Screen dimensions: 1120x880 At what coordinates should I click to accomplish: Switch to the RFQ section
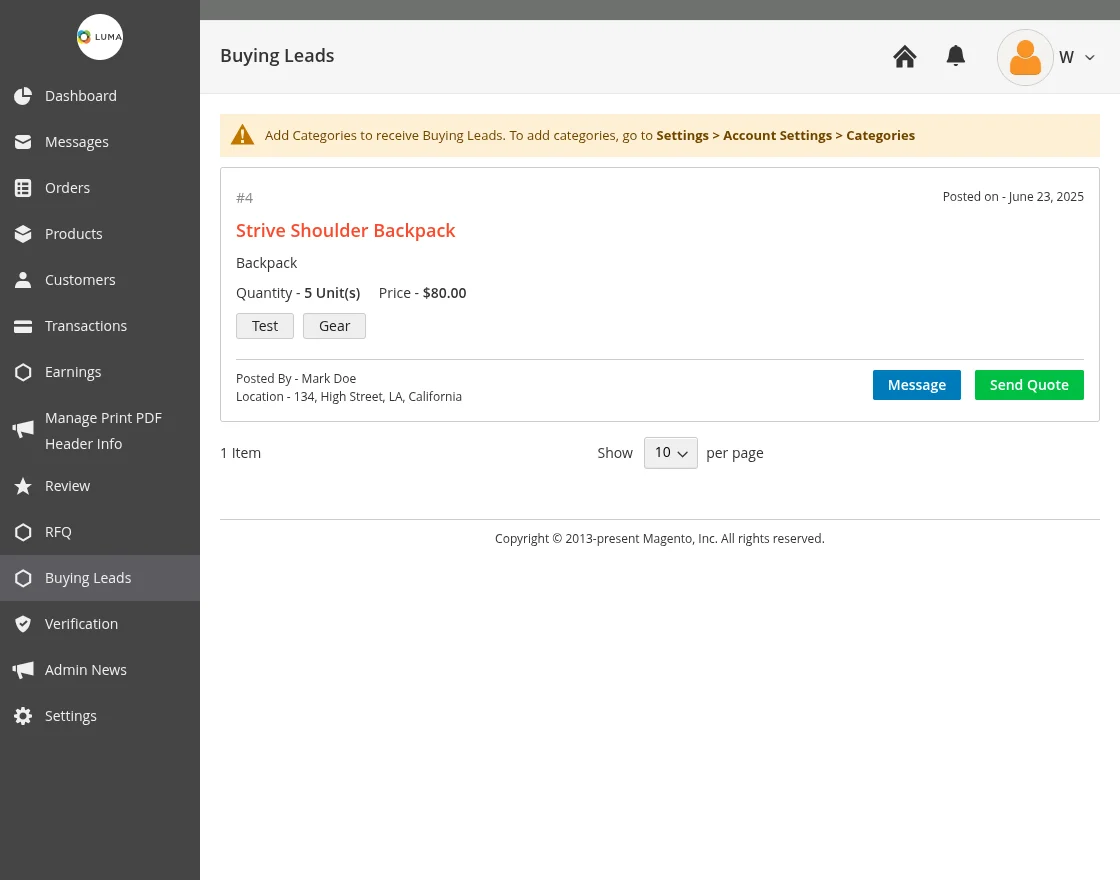point(58,531)
